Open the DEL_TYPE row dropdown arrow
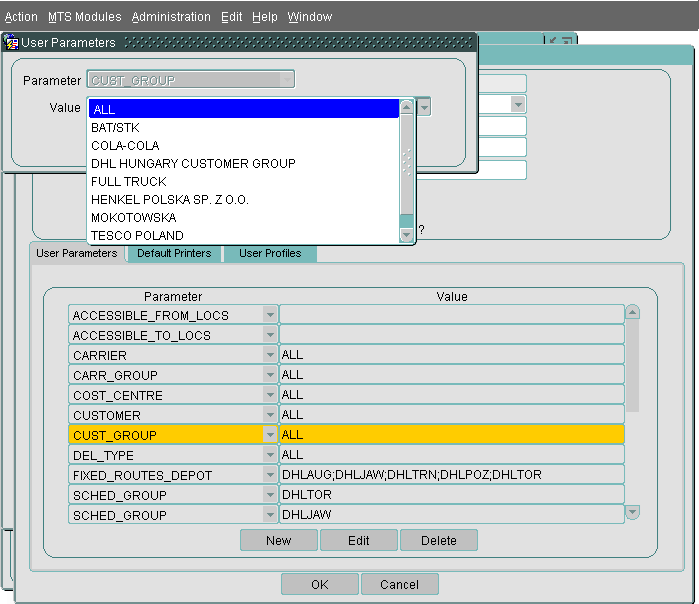Image resolution: width=699 pixels, height=604 pixels. click(270, 455)
